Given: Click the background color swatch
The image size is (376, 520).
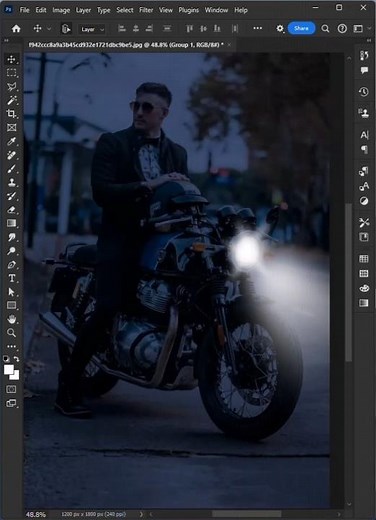Looking at the screenshot, I should 16,376.
